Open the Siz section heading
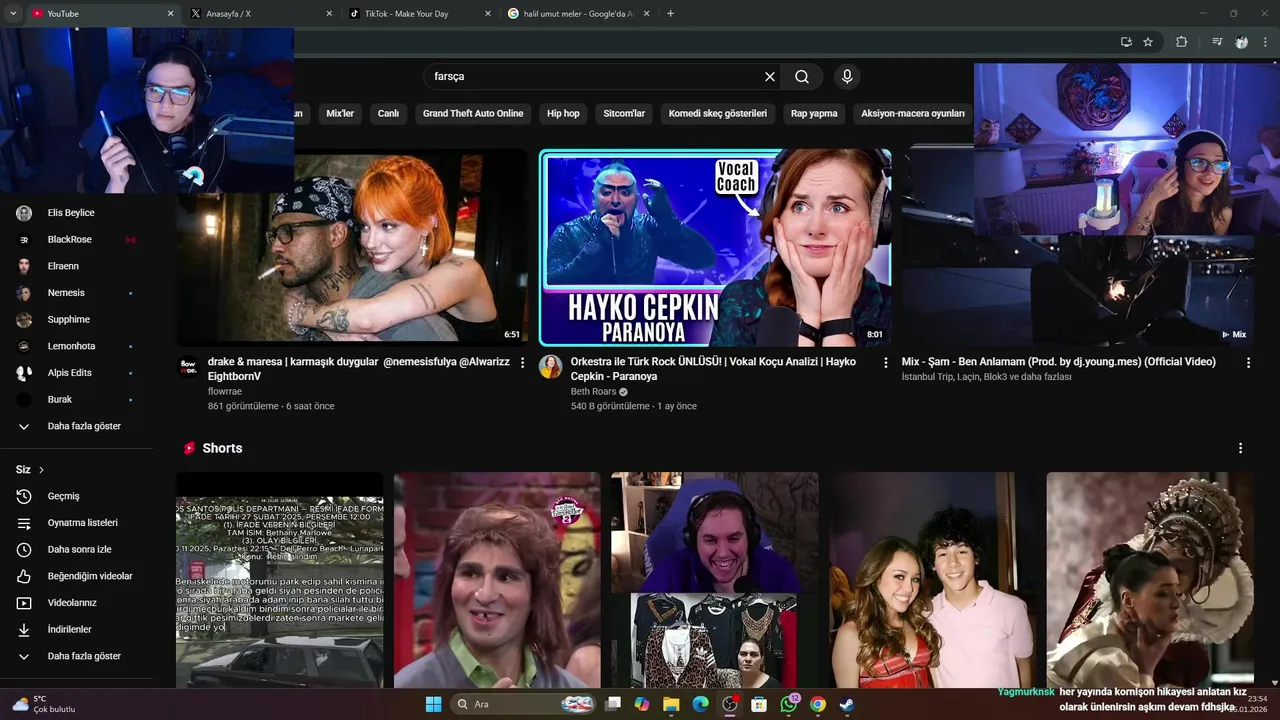Viewport: 1280px width, 720px height. coord(30,470)
